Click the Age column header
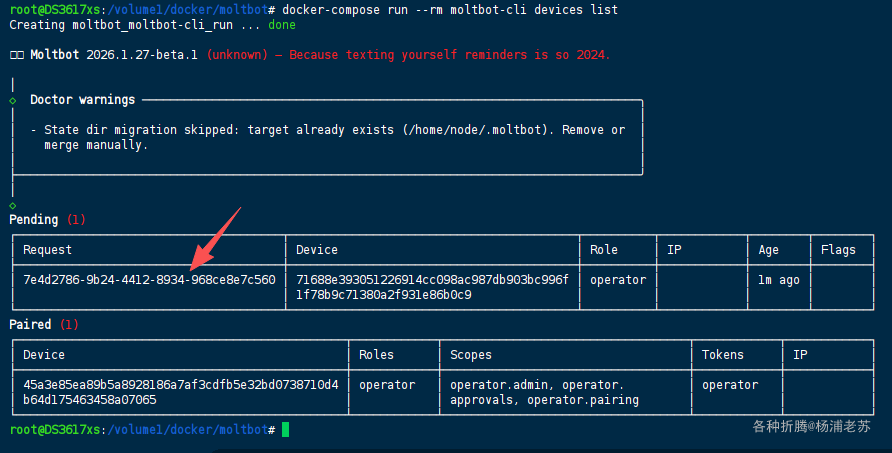Image resolution: width=892 pixels, height=453 pixels. tap(769, 250)
